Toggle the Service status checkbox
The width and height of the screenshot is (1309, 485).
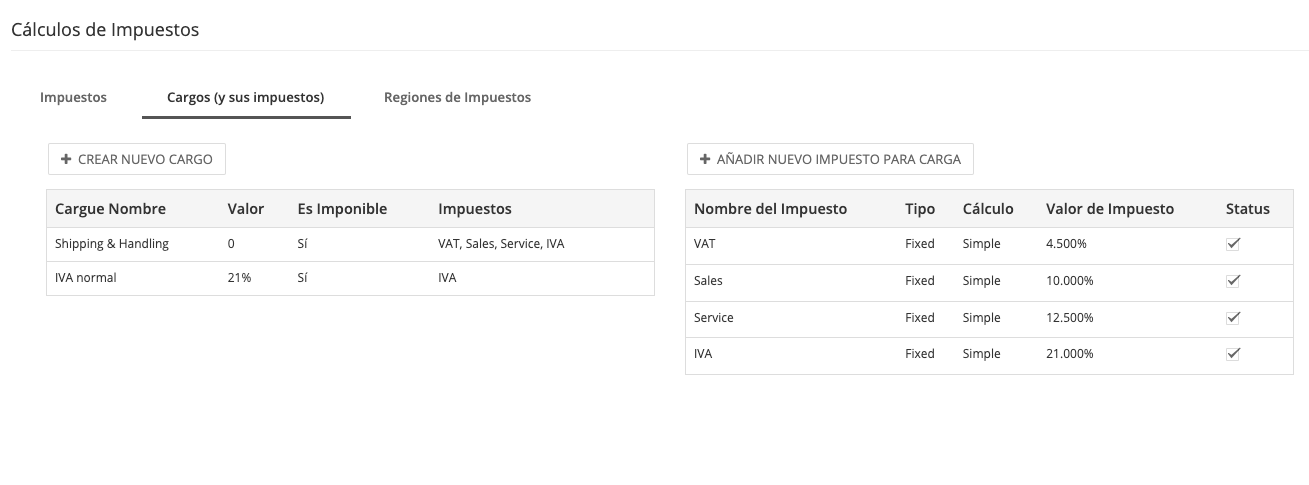coord(1233,318)
